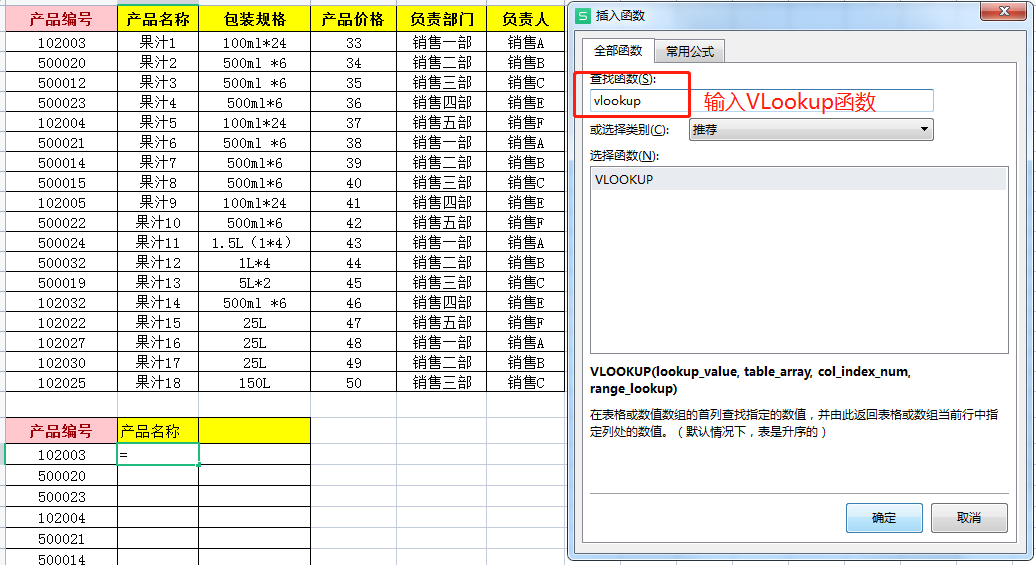Select the 负责部门 header cell
The height and width of the screenshot is (565, 1036).
(441, 19)
